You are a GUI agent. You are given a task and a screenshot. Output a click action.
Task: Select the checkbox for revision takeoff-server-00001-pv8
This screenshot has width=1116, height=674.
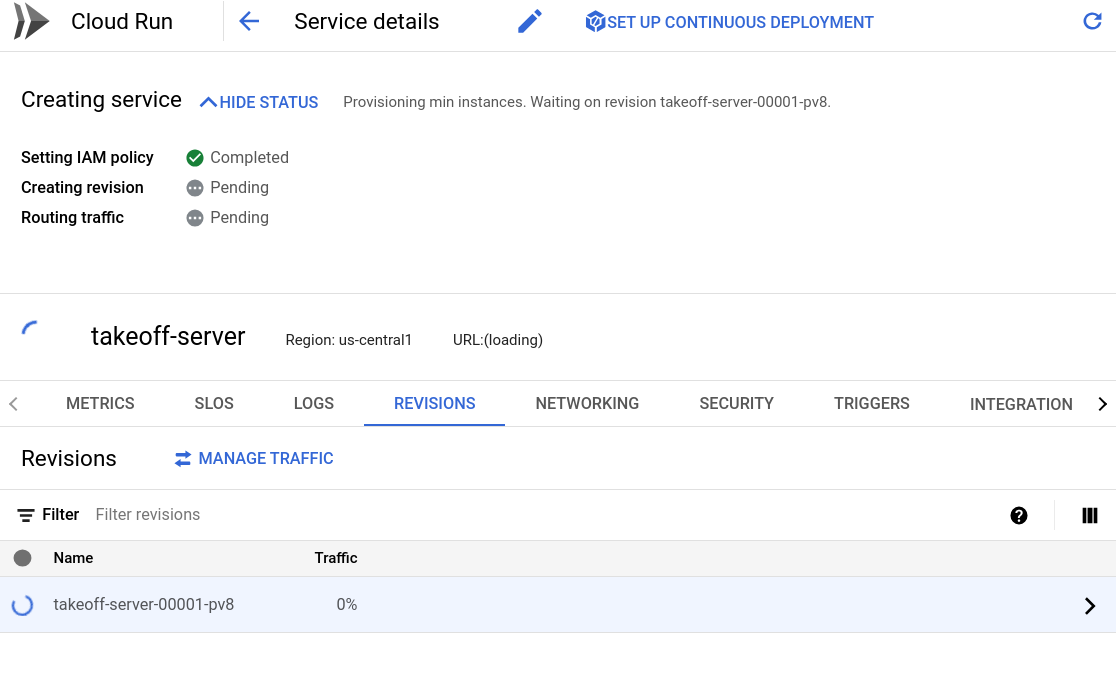tap(22, 605)
